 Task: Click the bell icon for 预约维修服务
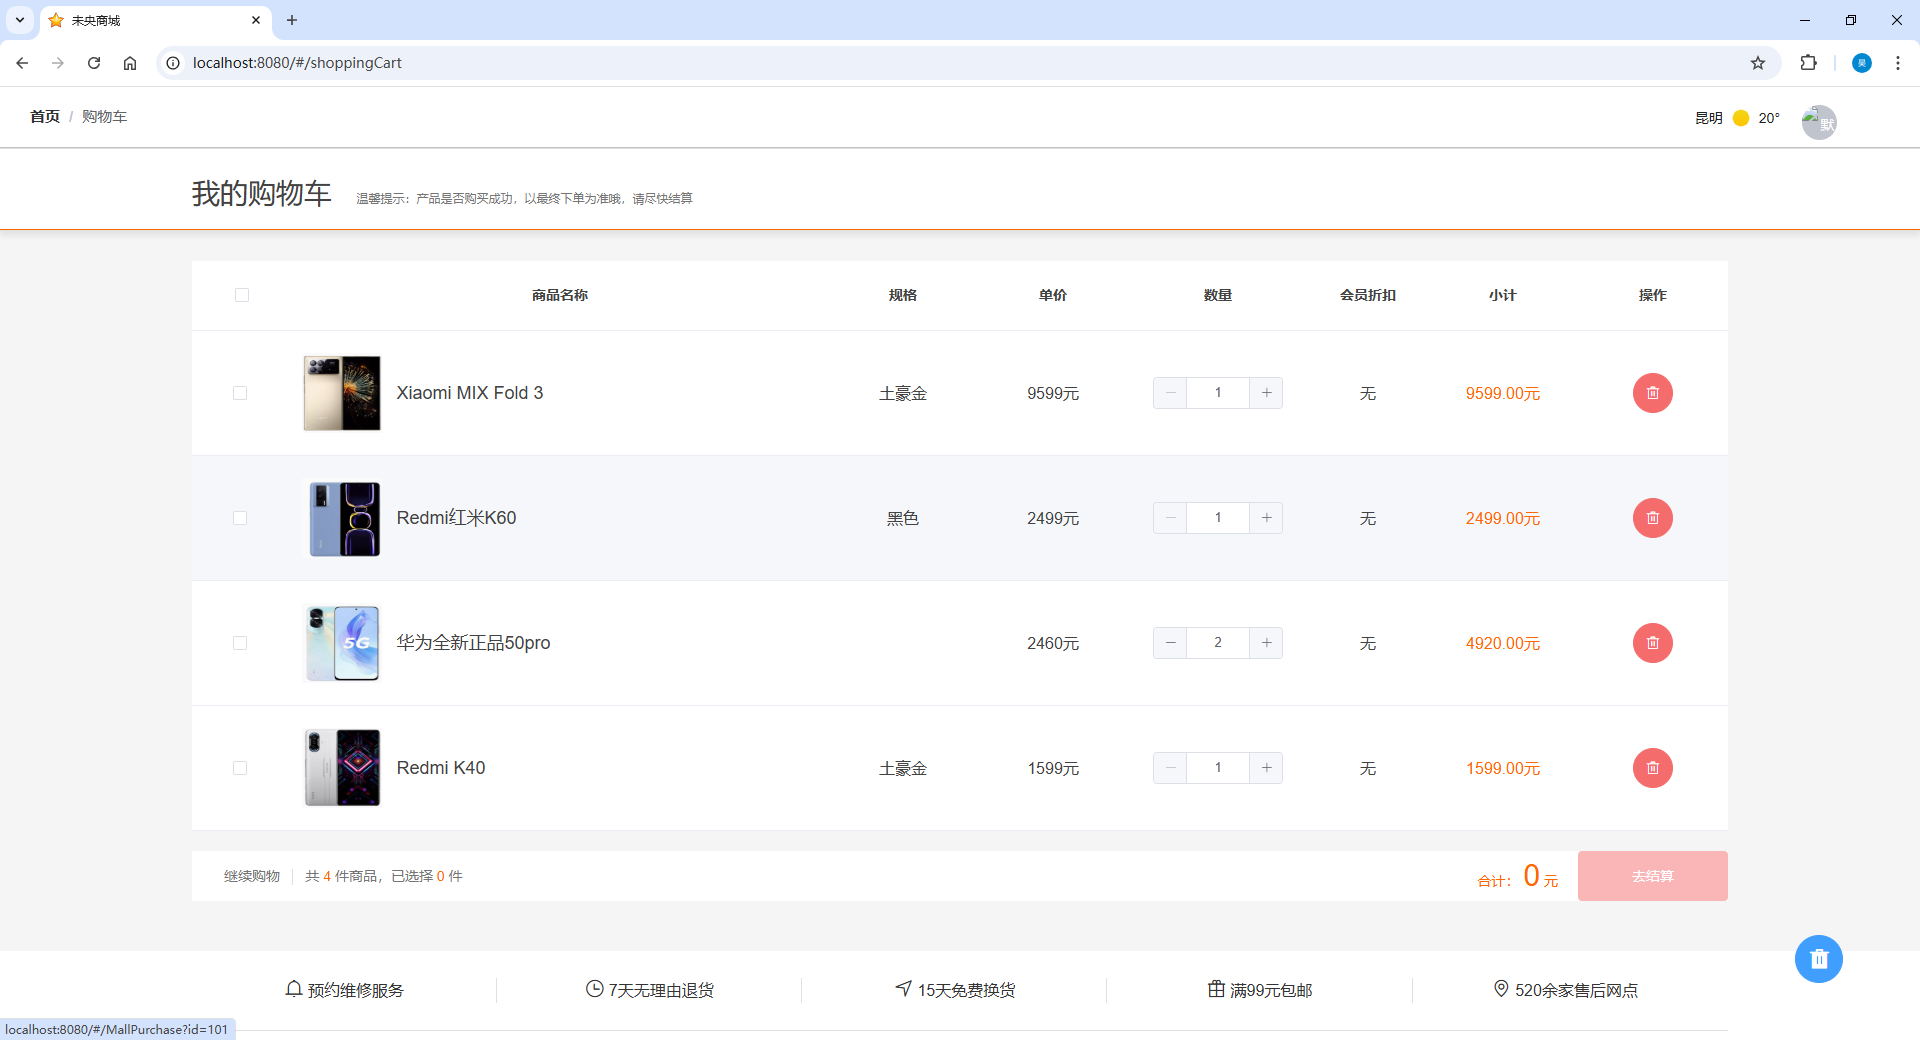coord(294,989)
